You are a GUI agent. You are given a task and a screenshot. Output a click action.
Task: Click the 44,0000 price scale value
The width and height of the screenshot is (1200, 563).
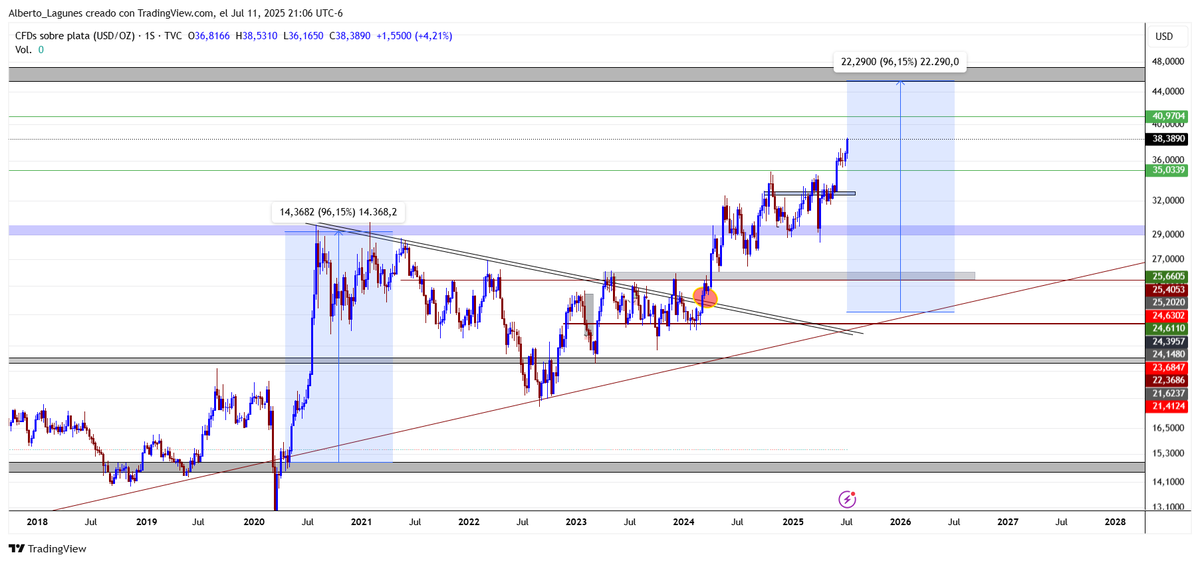pos(1169,91)
